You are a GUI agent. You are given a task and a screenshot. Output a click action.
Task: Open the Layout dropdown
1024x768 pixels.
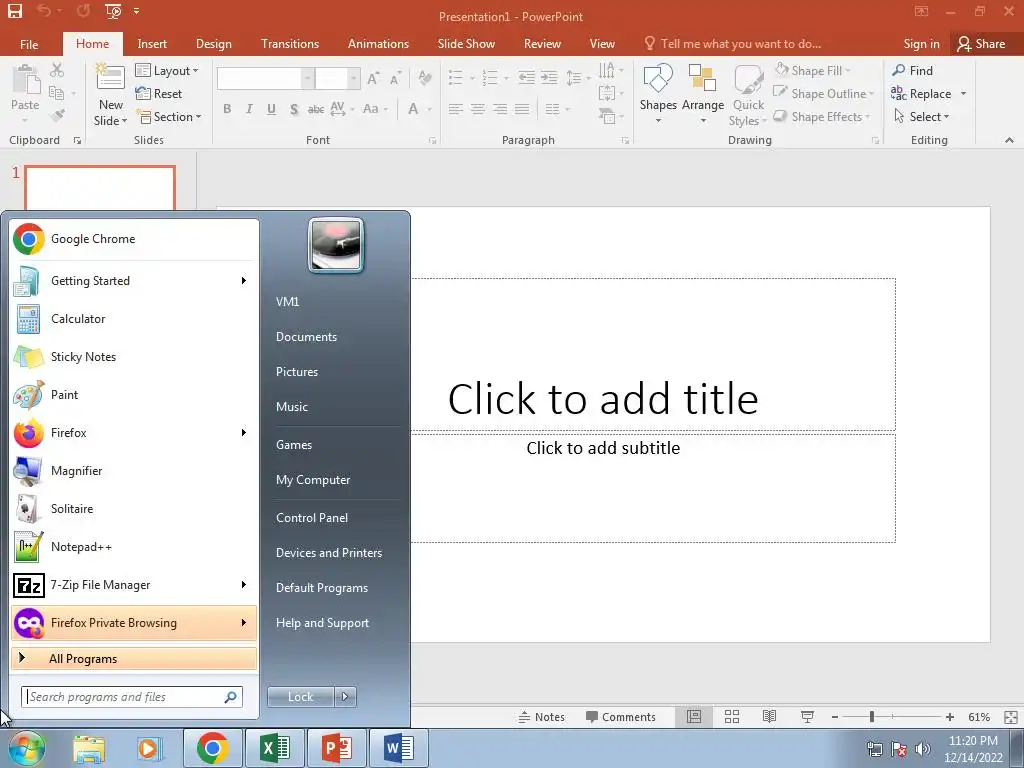click(167, 71)
